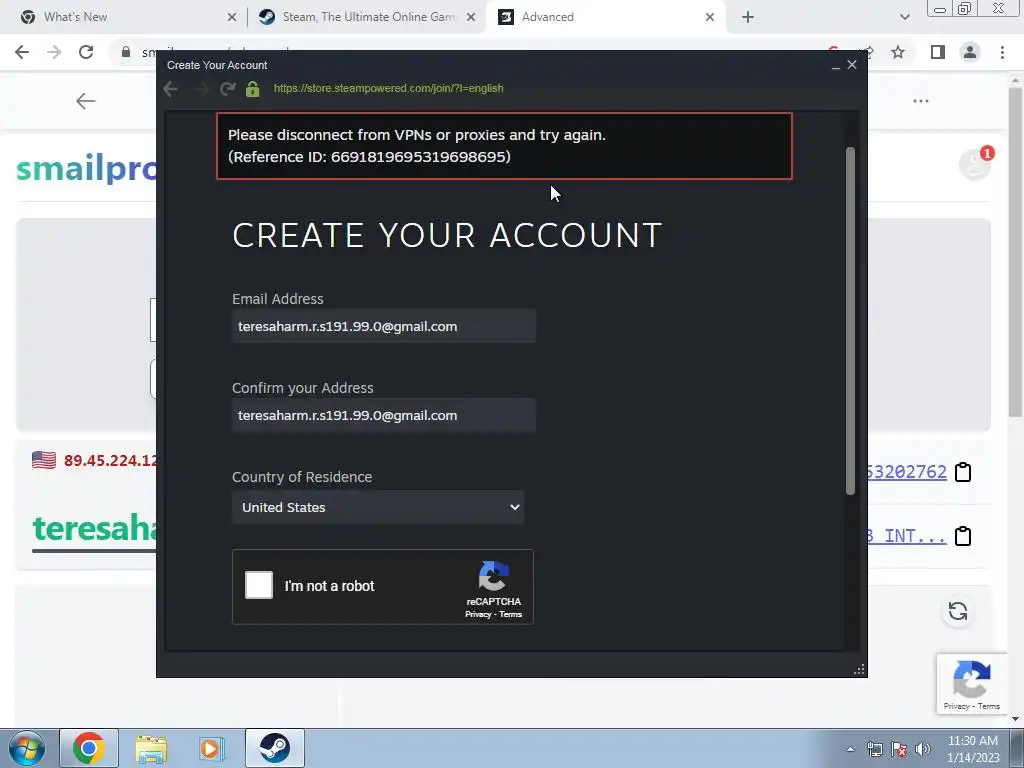The height and width of the screenshot is (768, 1024).
Task: Open the Country of Residence dropdown
Action: click(377, 507)
